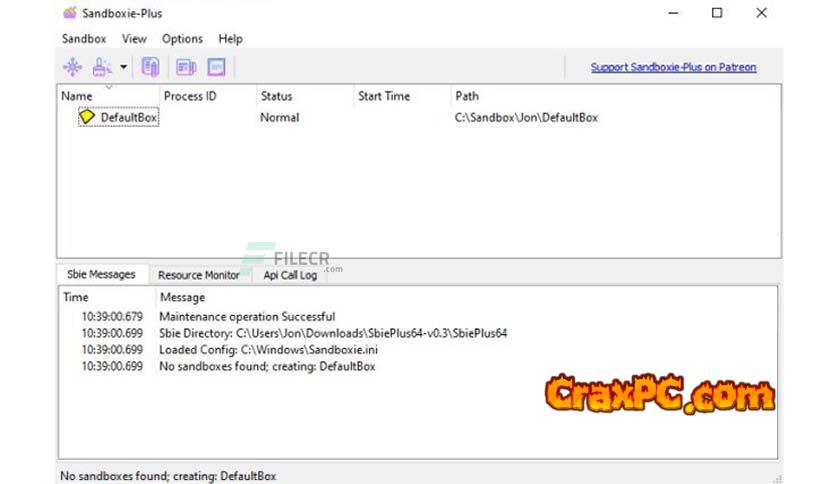Click the status bar message text

[x=168, y=476]
